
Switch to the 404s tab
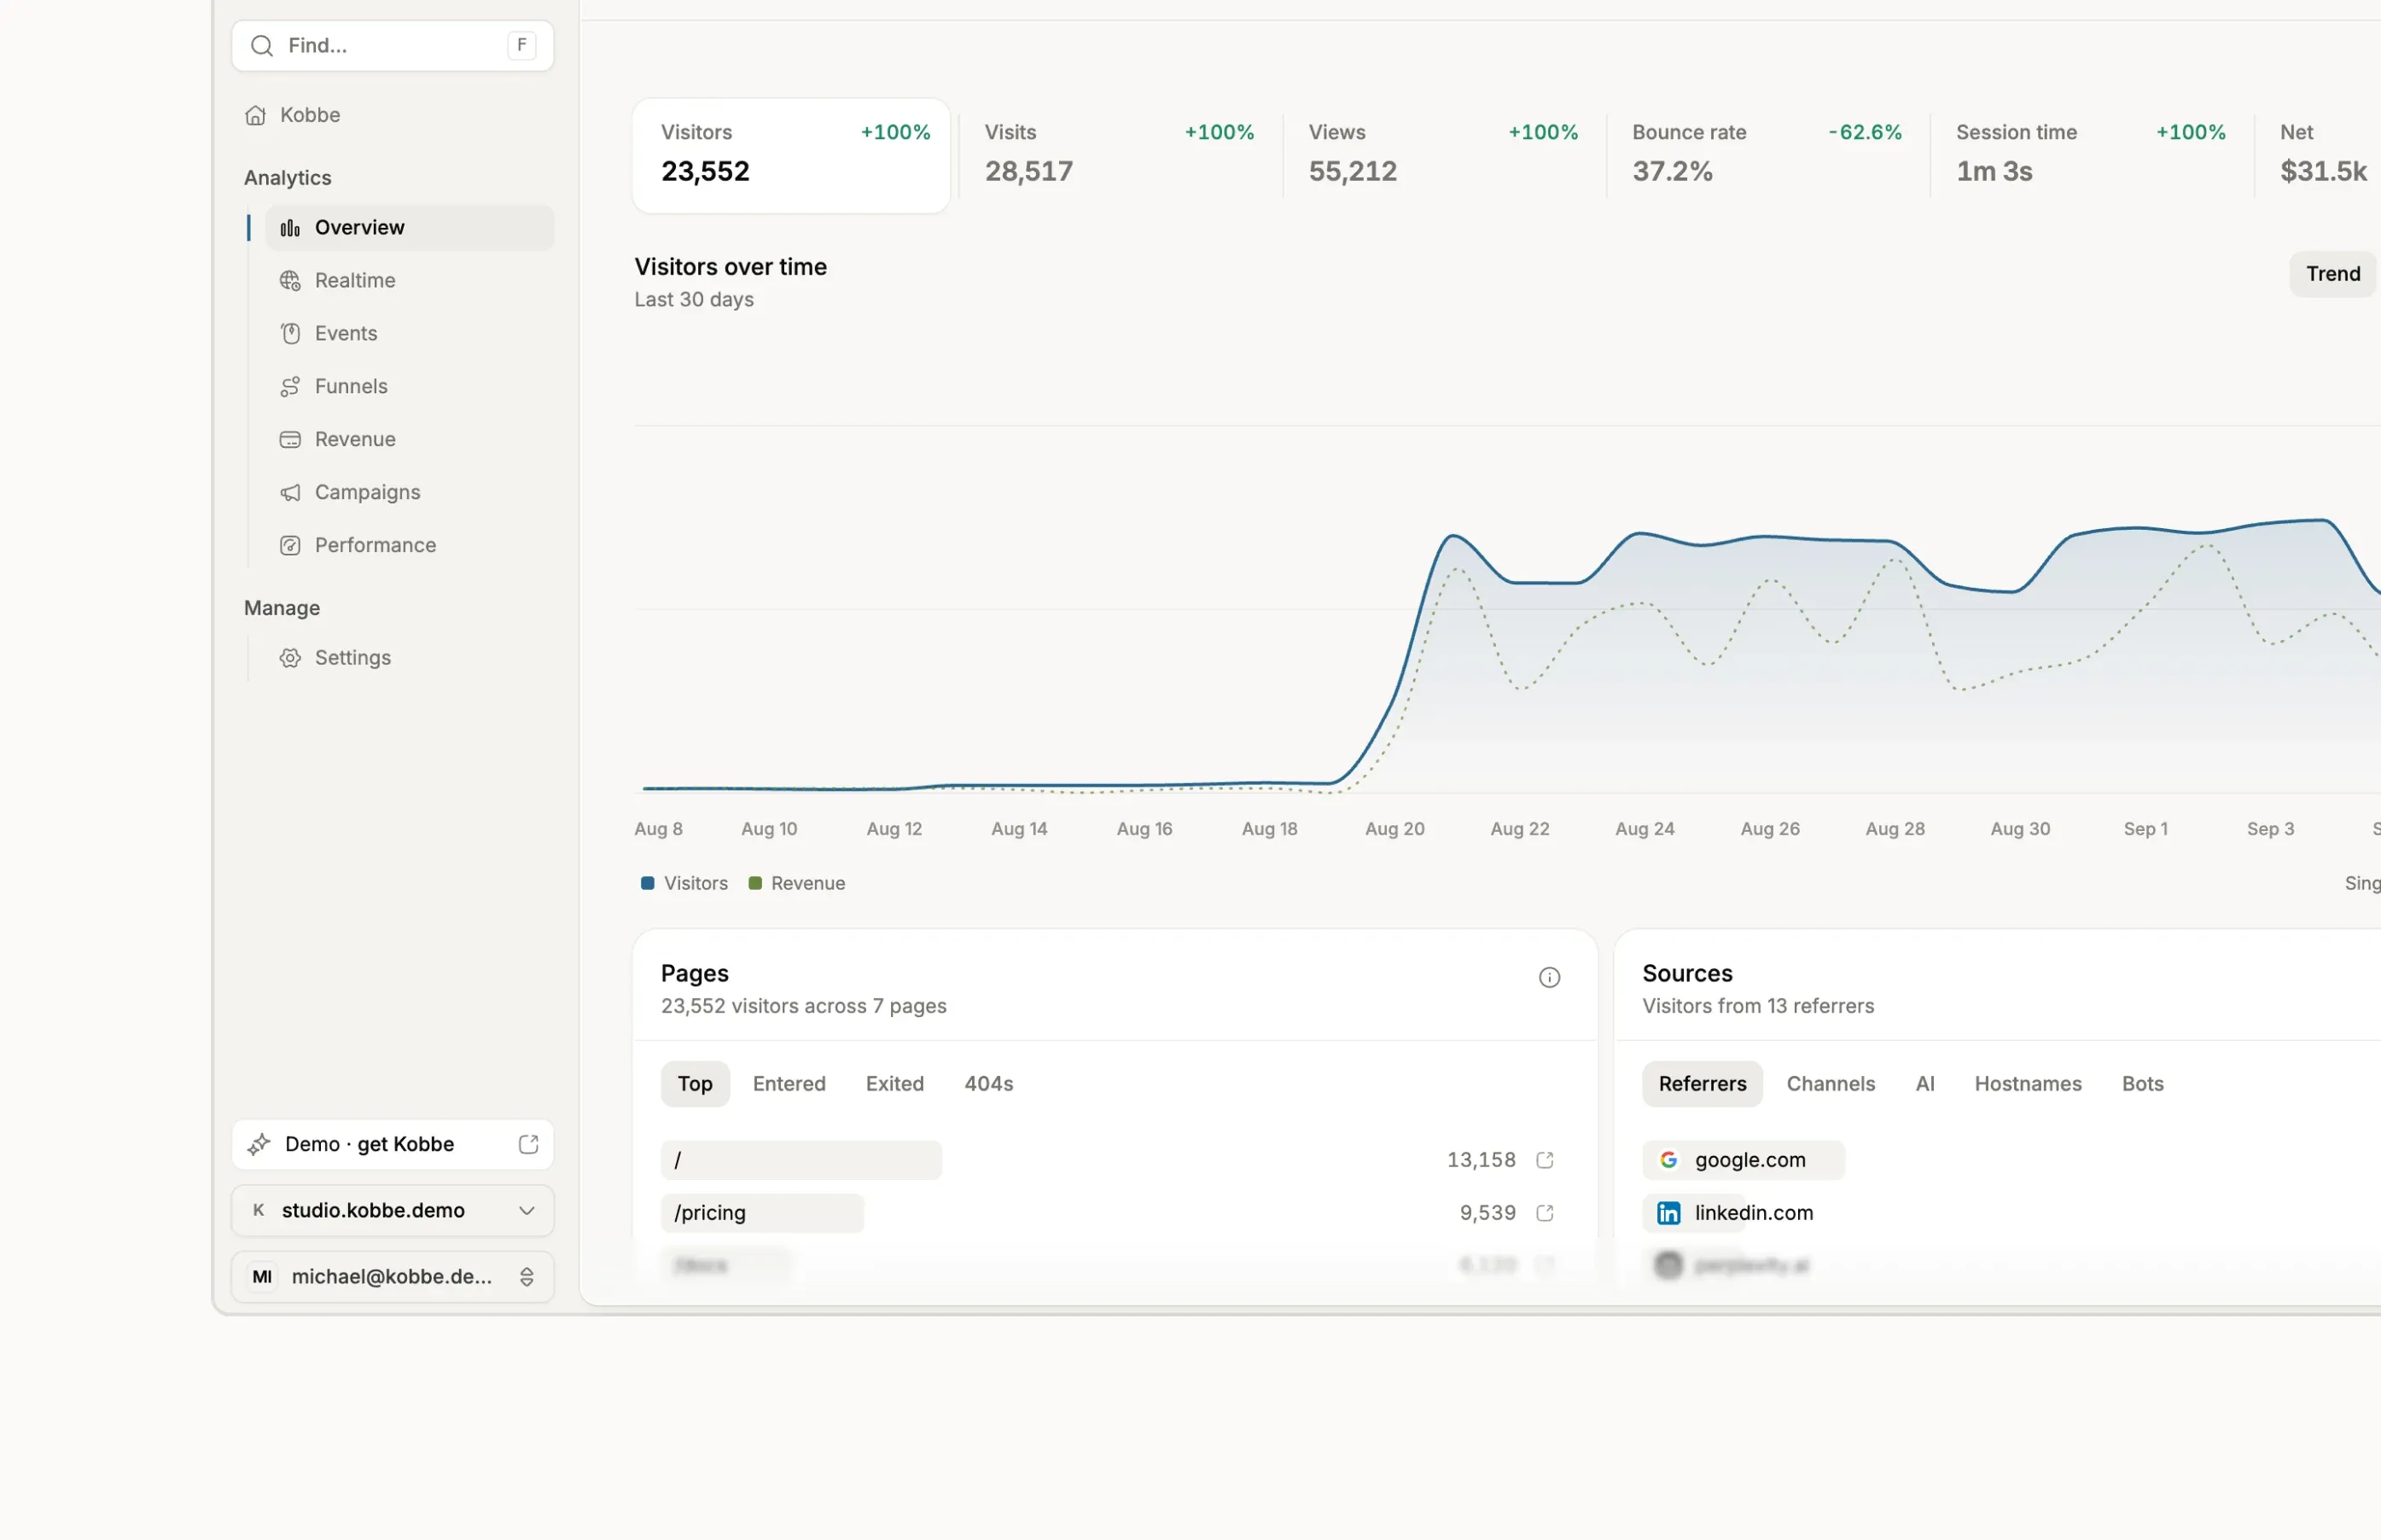(x=989, y=1084)
